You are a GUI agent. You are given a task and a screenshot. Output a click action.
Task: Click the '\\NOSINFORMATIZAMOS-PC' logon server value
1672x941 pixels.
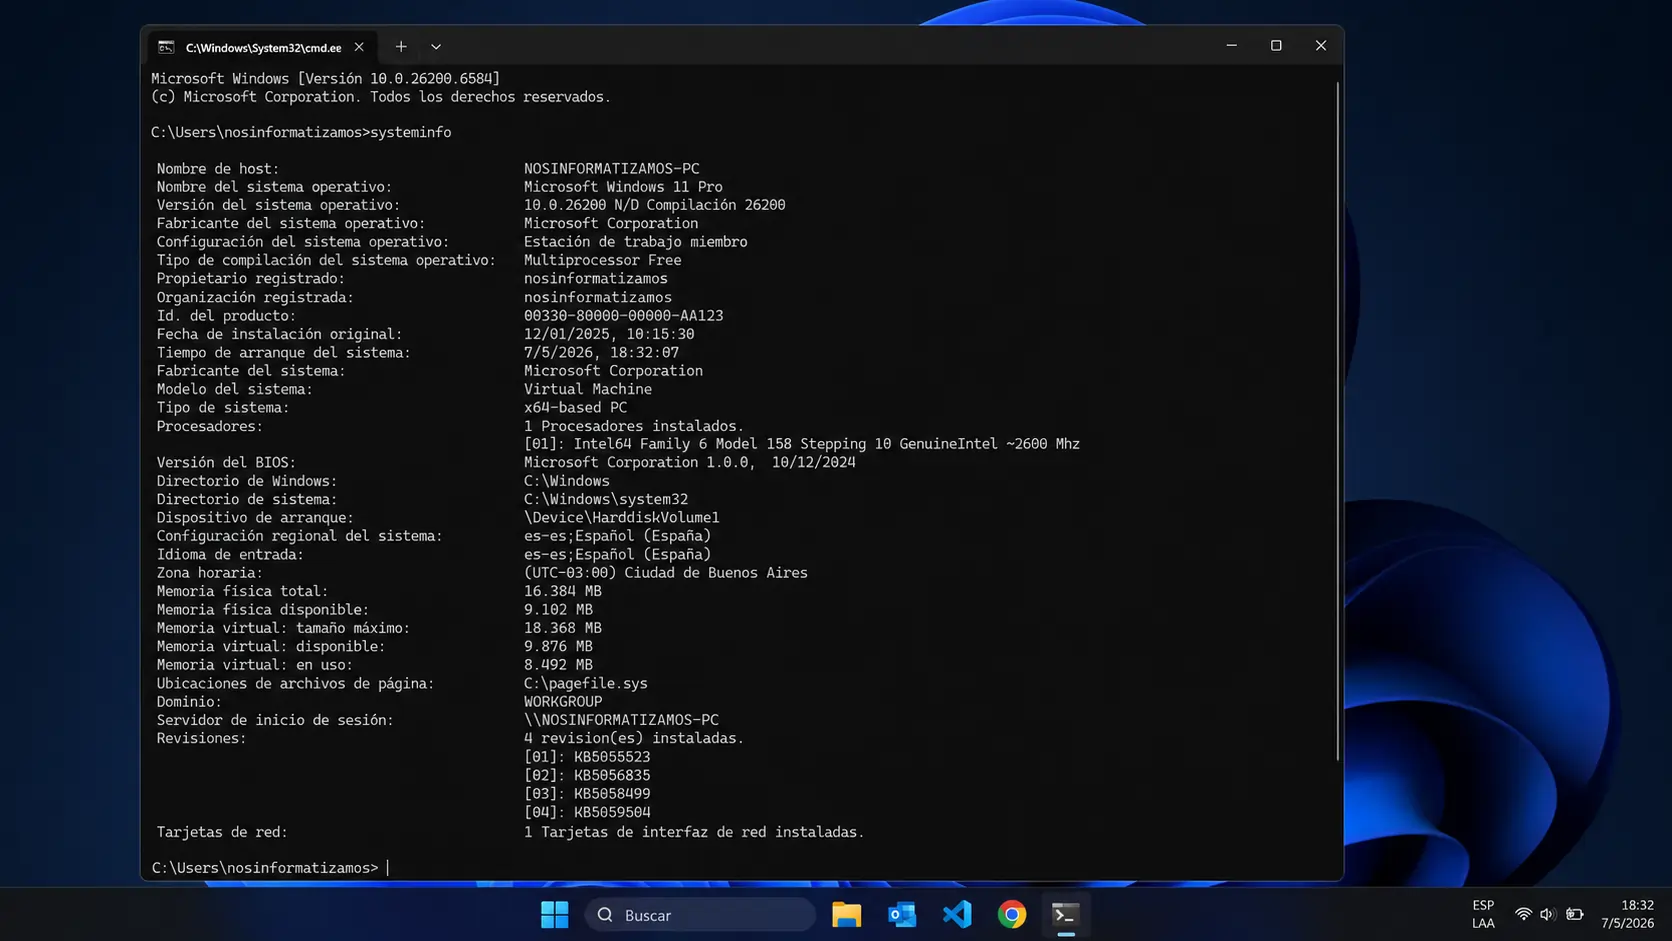coord(622,720)
